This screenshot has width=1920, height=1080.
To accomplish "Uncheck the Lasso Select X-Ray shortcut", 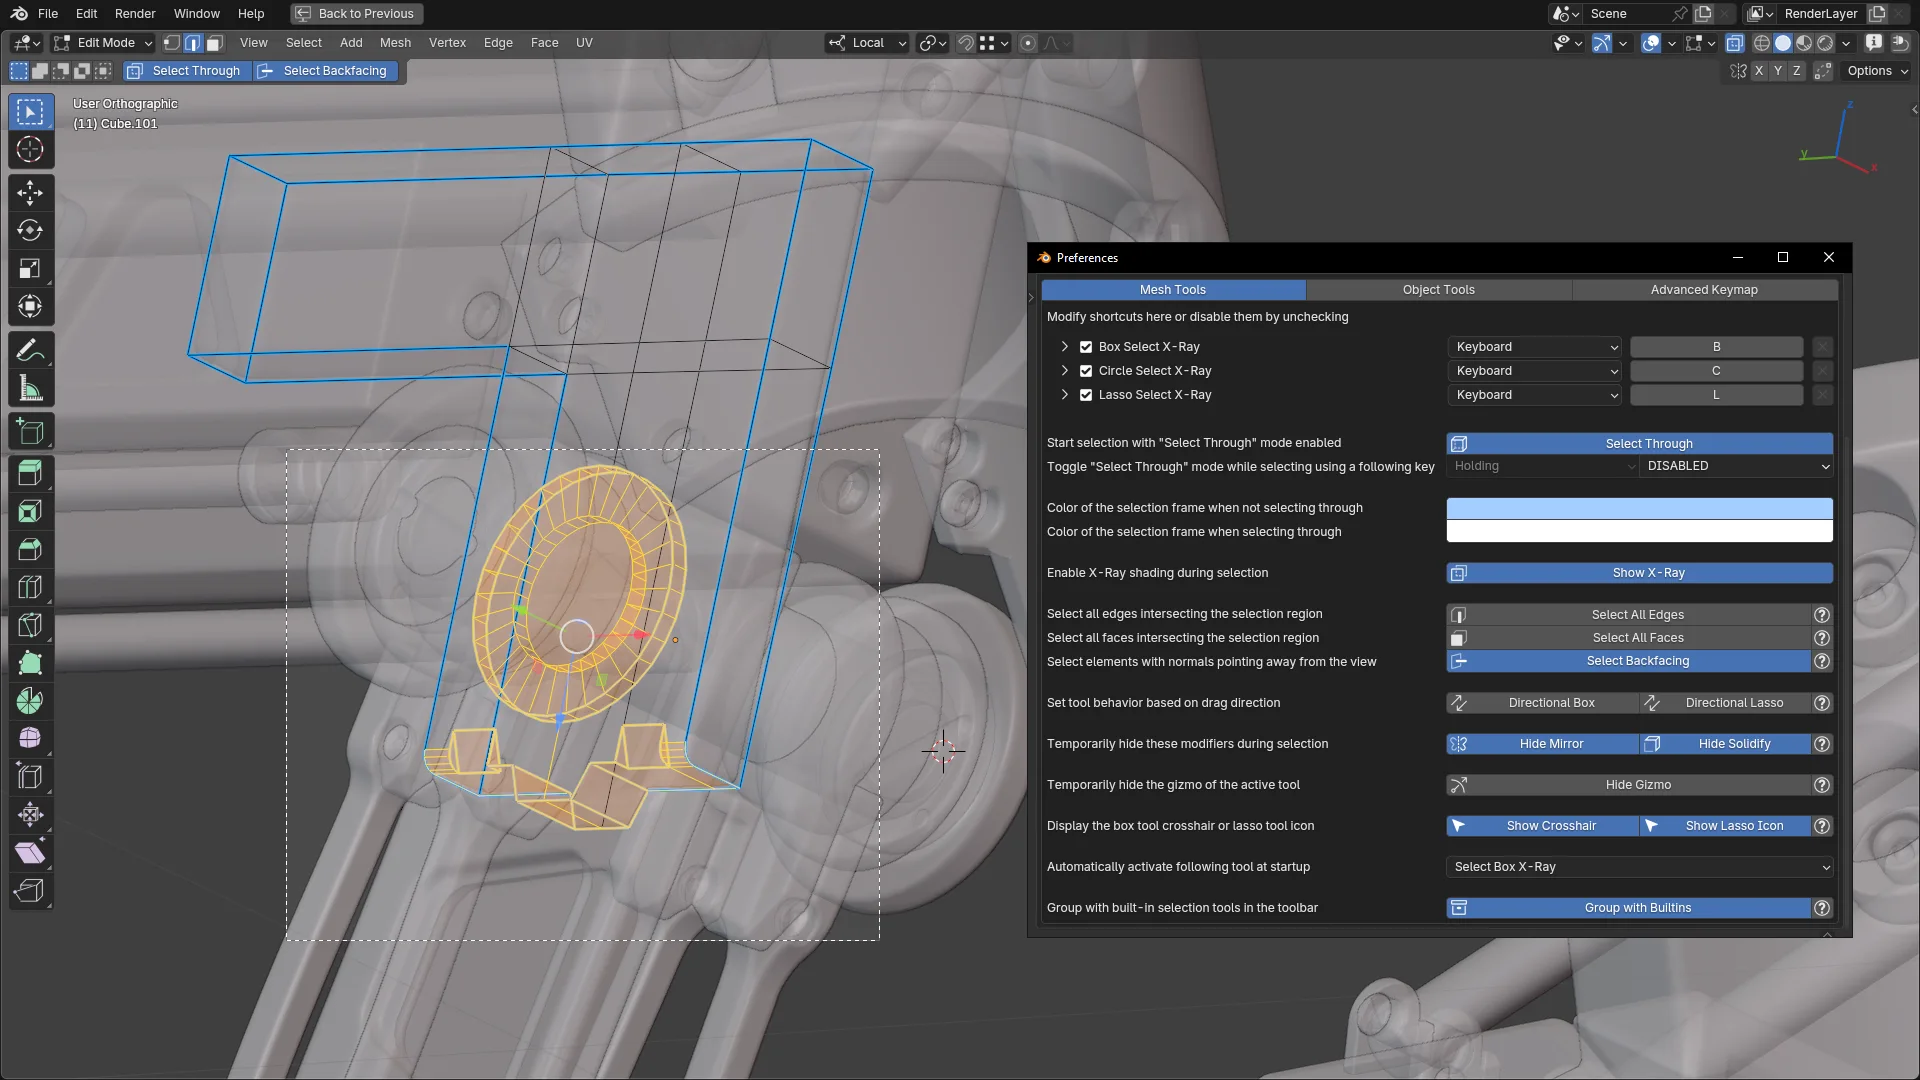I will (1086, 394).
